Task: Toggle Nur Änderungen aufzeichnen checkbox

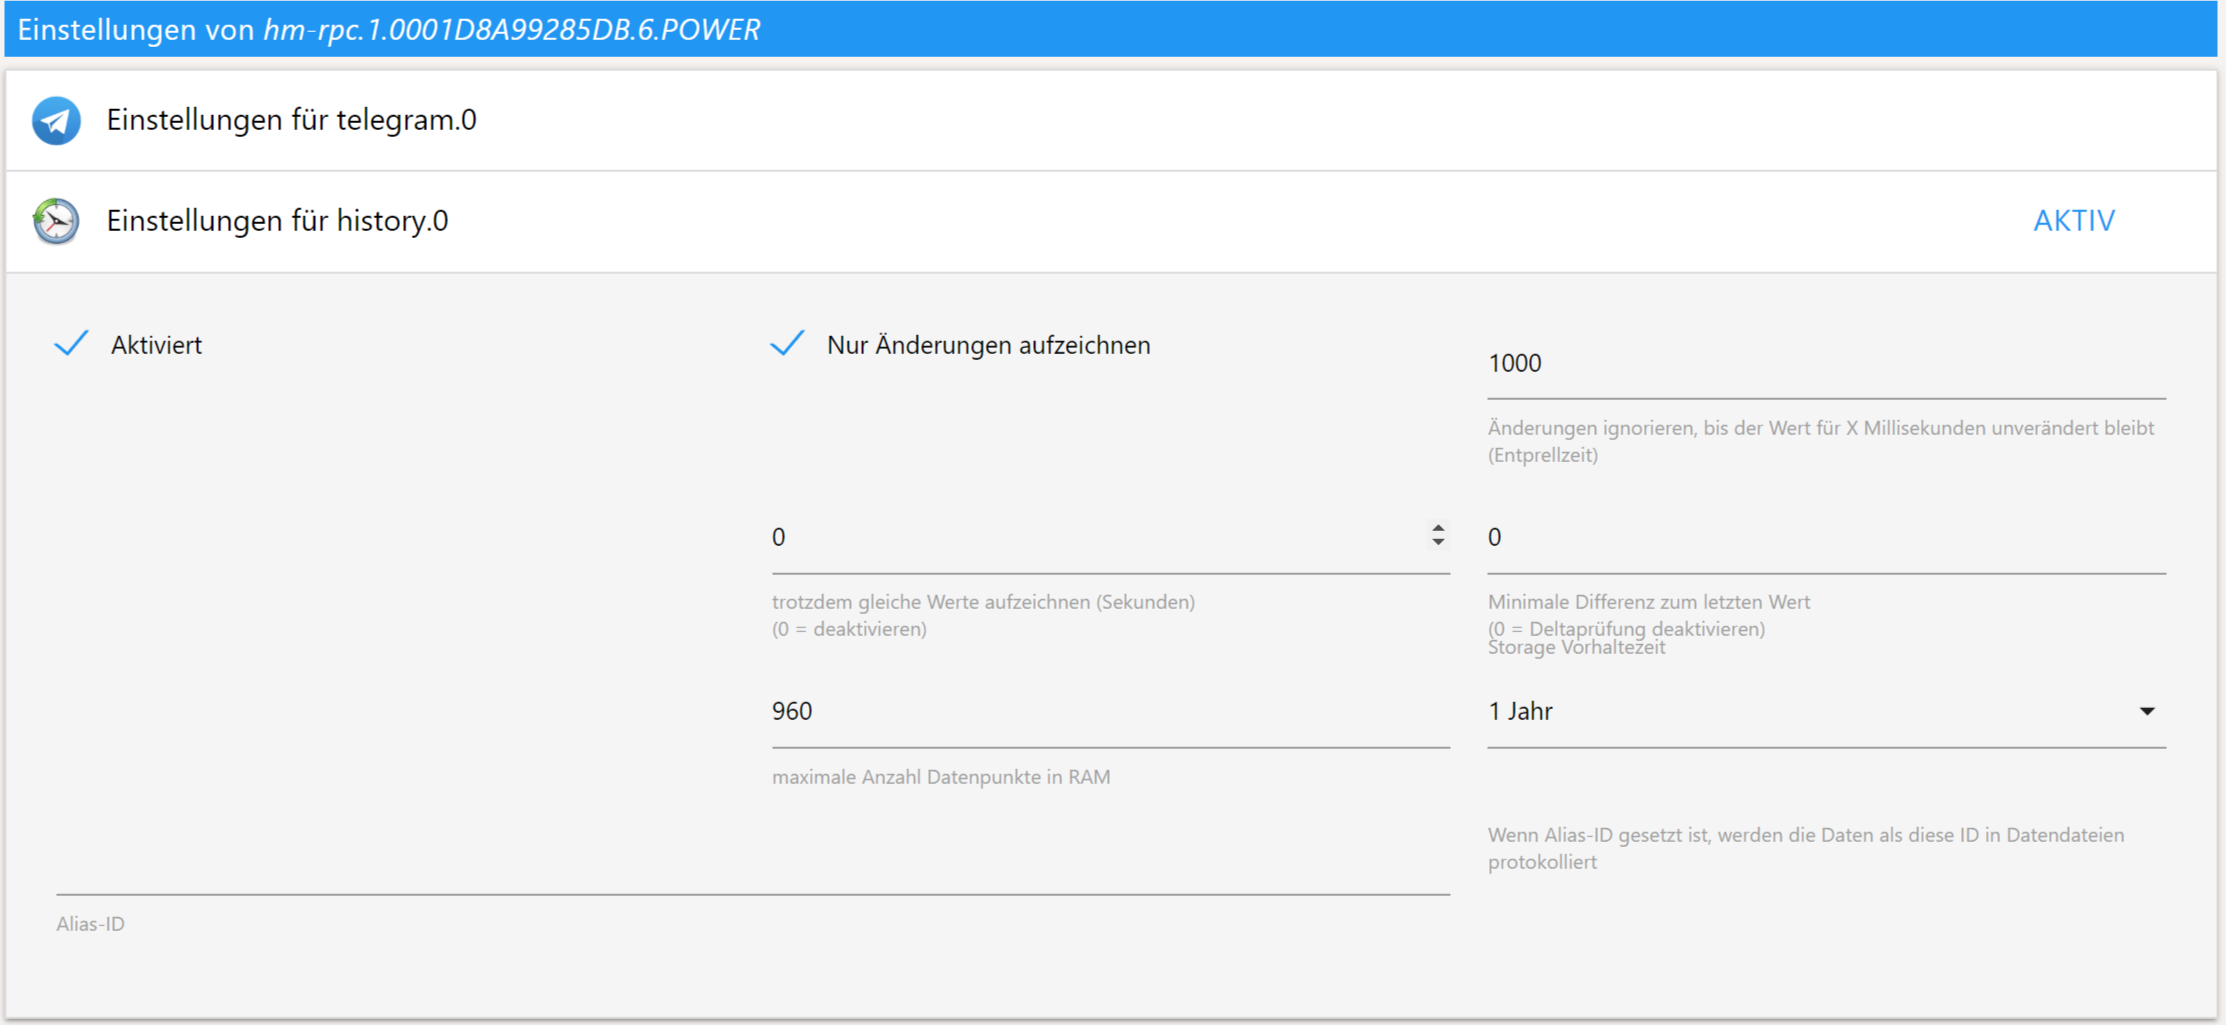Action: (788, 344)
